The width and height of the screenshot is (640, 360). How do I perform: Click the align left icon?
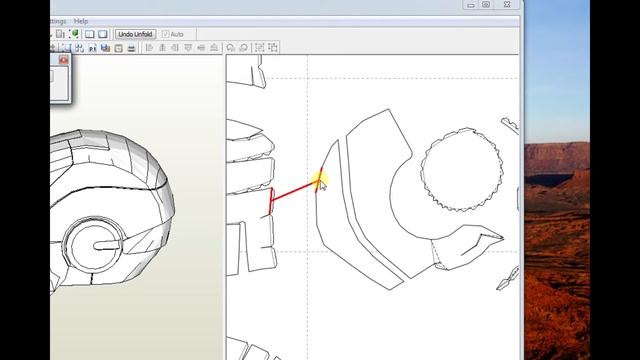point(149,48)
